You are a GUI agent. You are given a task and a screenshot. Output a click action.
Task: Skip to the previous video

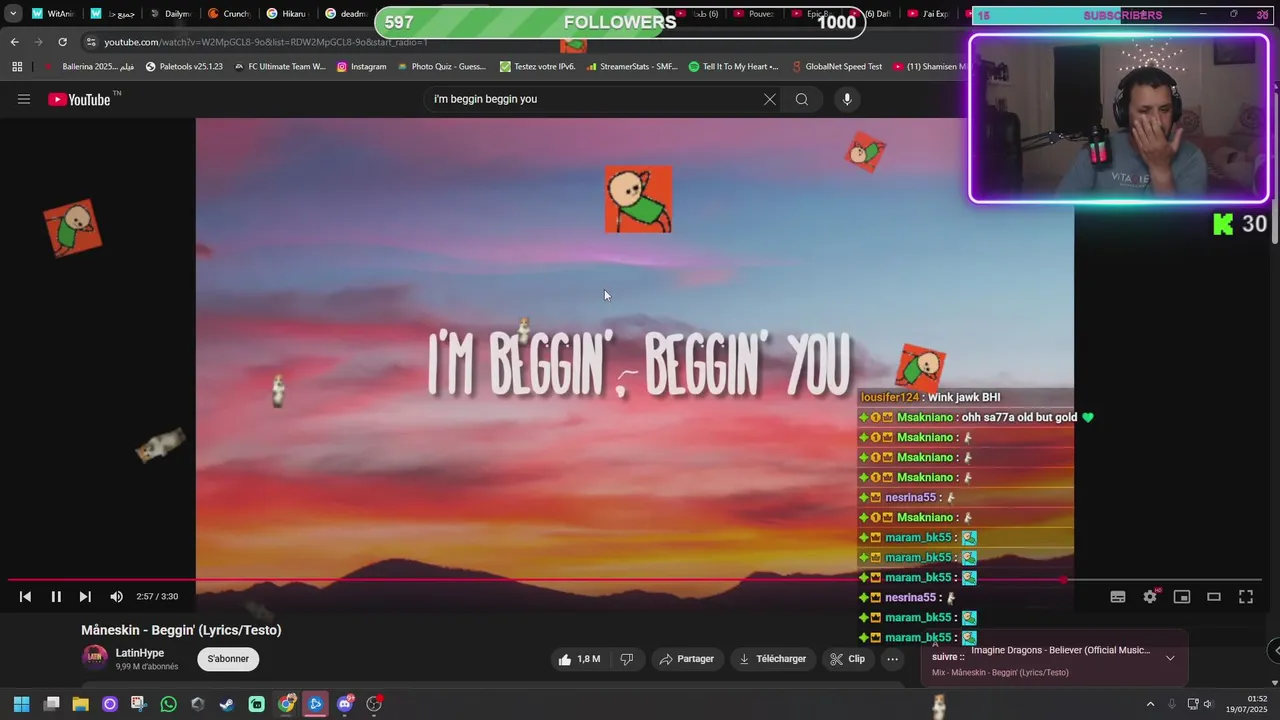pos(25,597)
